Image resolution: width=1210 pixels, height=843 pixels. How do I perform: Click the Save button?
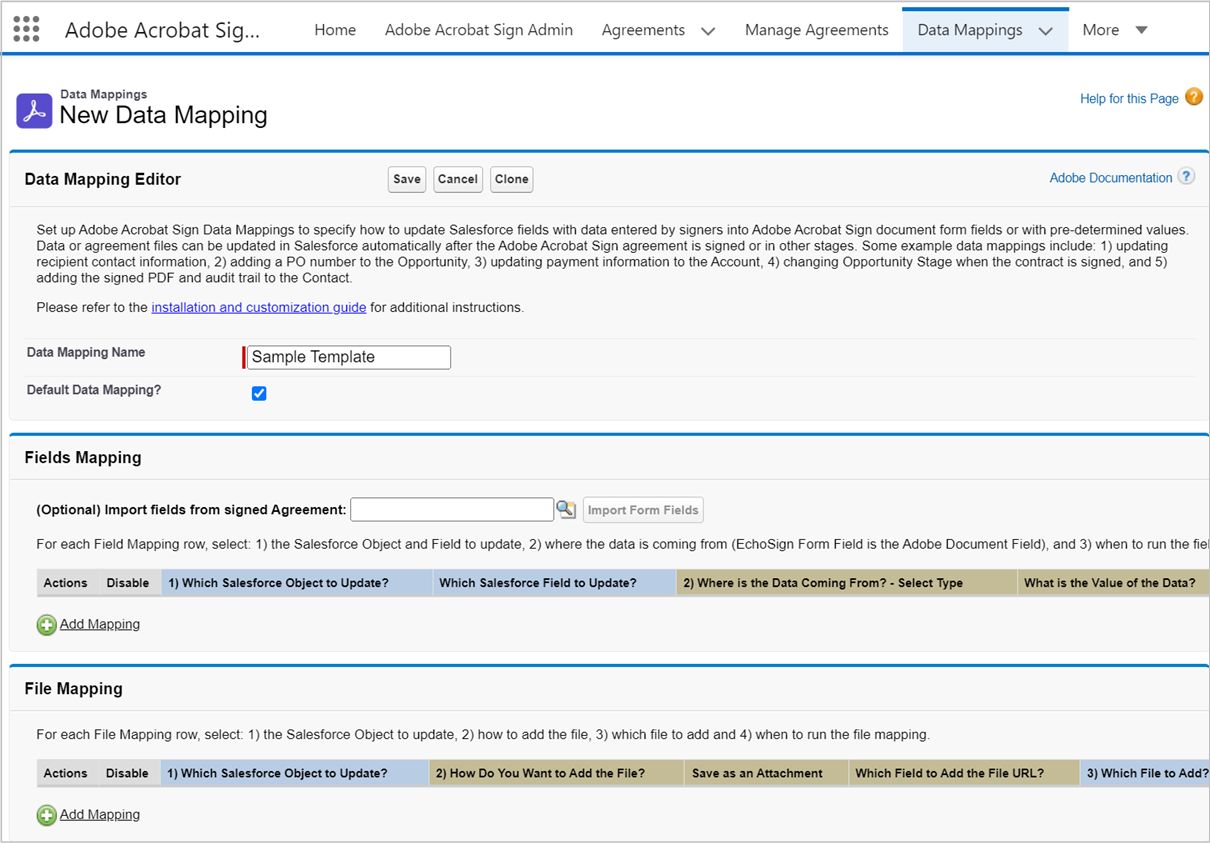point(407,179)
